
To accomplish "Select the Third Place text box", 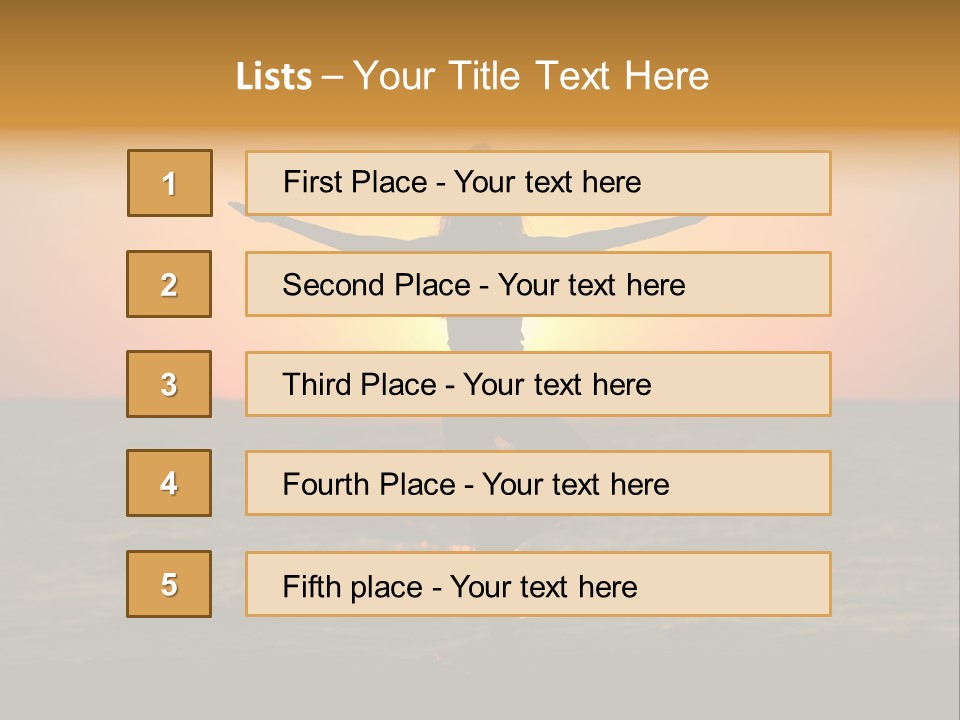I will tap(538, 384).
